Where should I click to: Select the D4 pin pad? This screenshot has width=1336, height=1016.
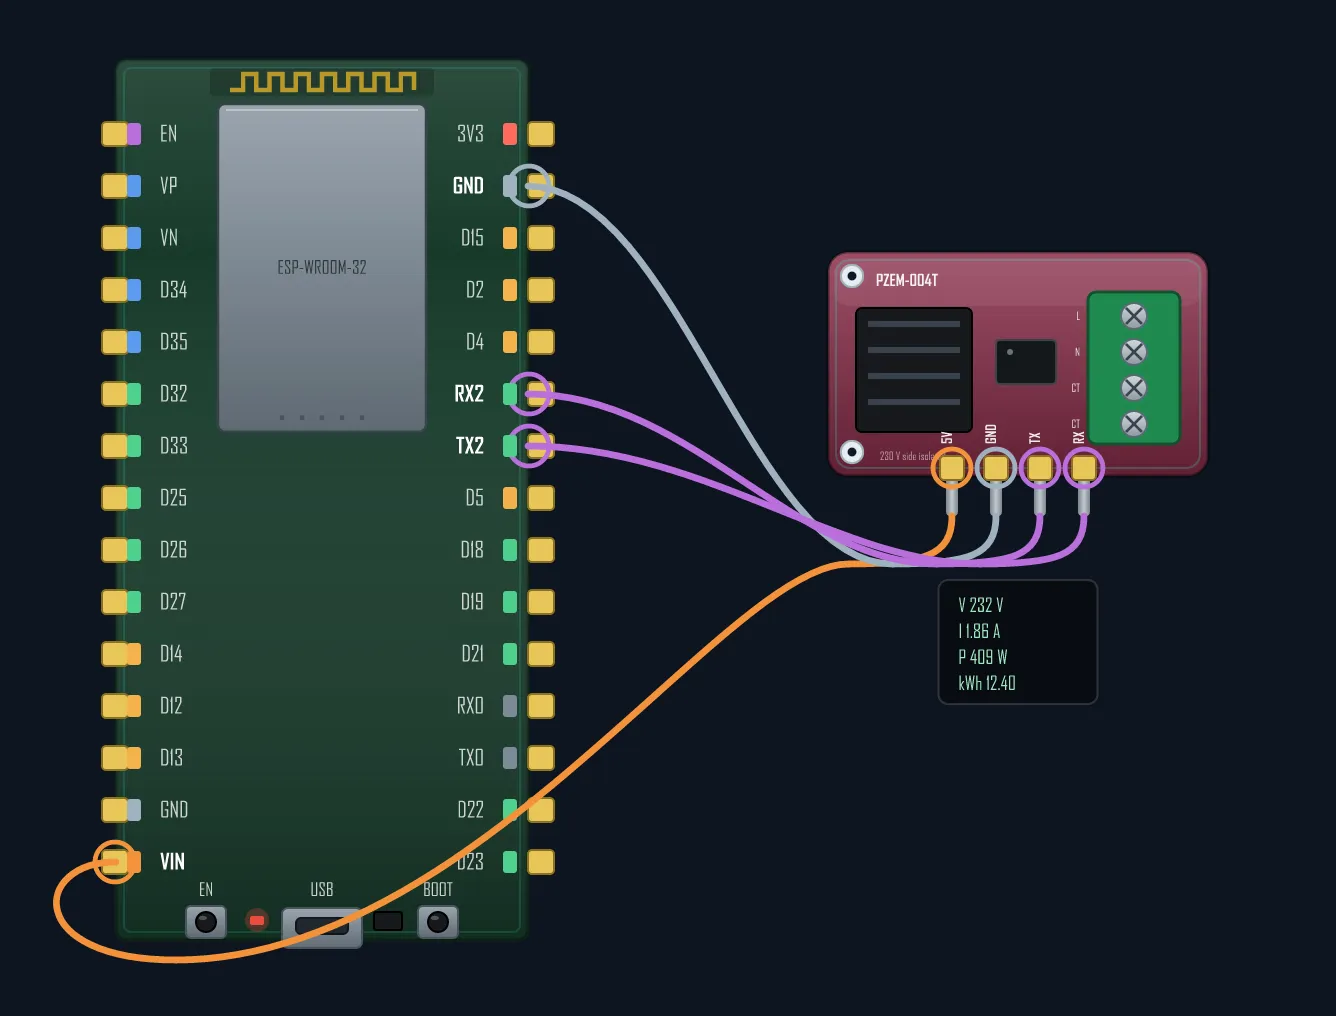tap(541, 342)
